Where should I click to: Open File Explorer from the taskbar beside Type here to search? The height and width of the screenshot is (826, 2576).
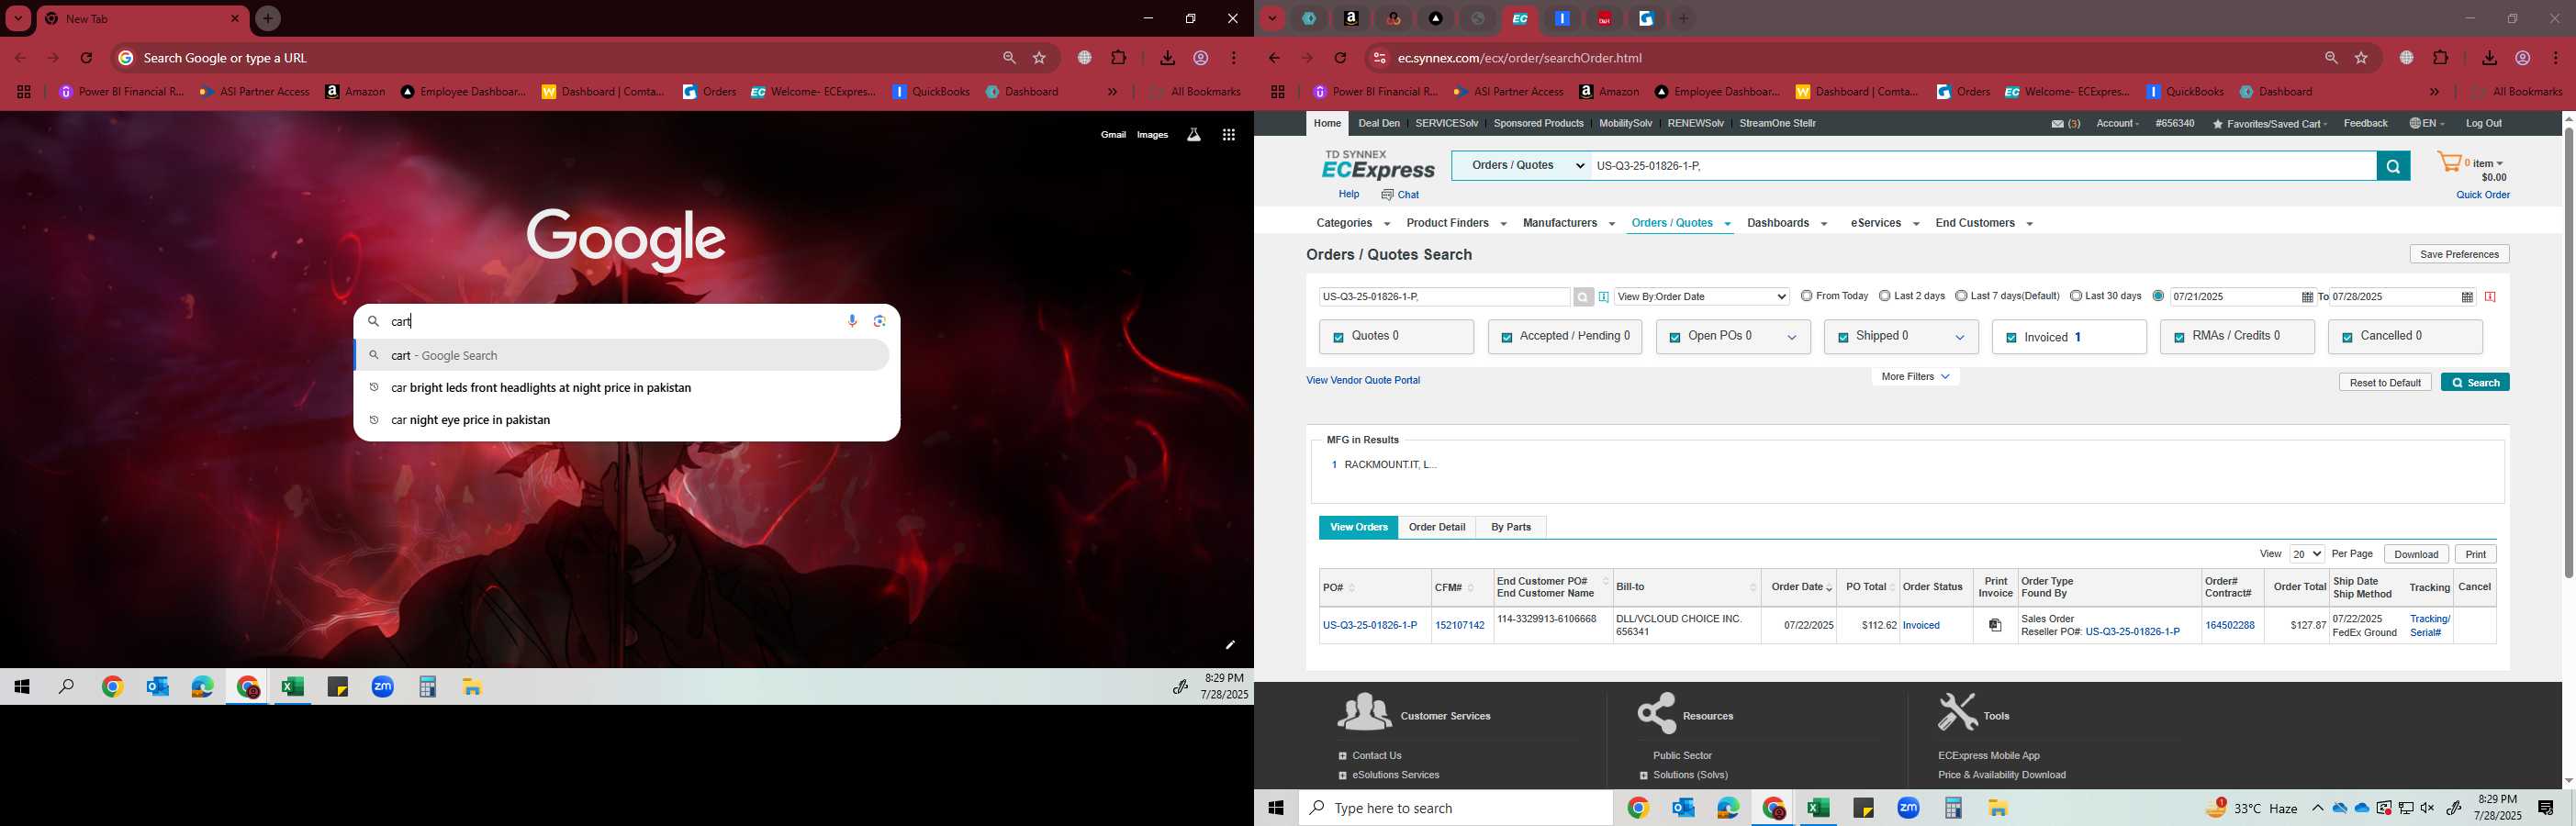click(x=1998, y=808)
